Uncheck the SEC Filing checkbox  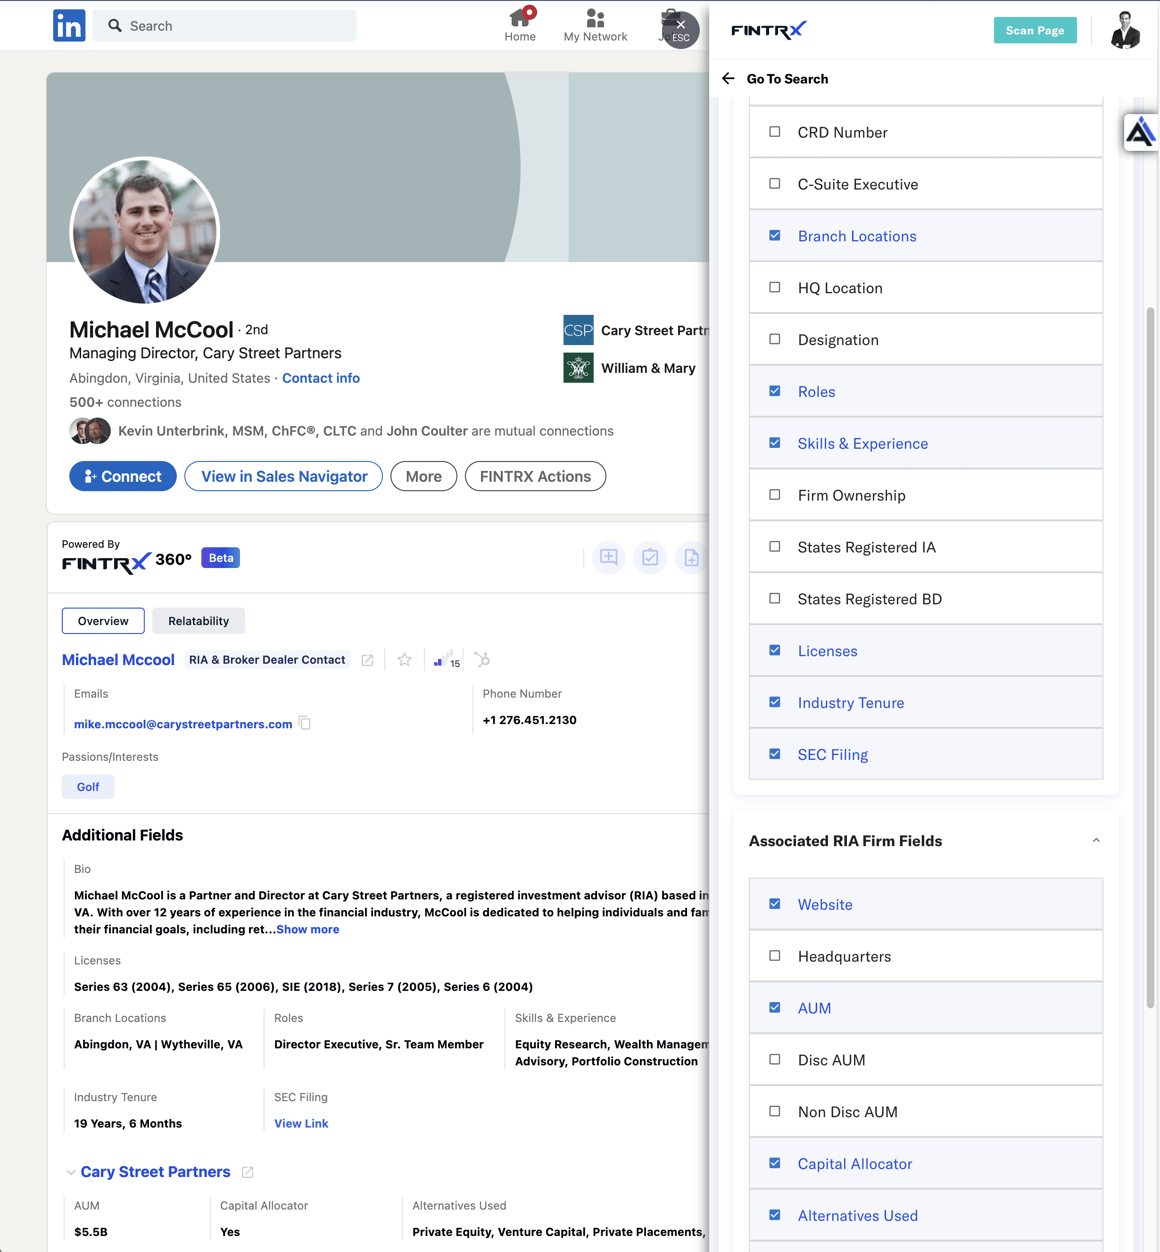pyautogui.click(x=775, y=754)
